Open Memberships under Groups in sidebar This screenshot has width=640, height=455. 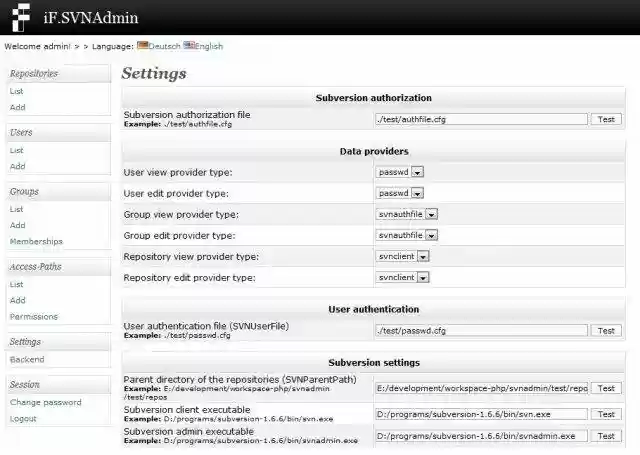pyautogui.click(x=36, y=241)
